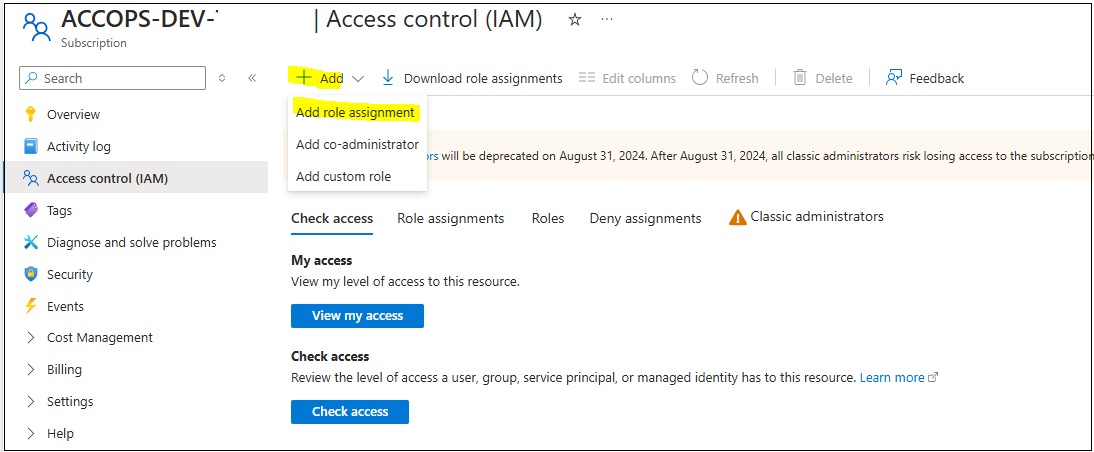Click the Tags icon in sidebar
This screenshot has width=1094, height=452.
click(x=30, y=210)
